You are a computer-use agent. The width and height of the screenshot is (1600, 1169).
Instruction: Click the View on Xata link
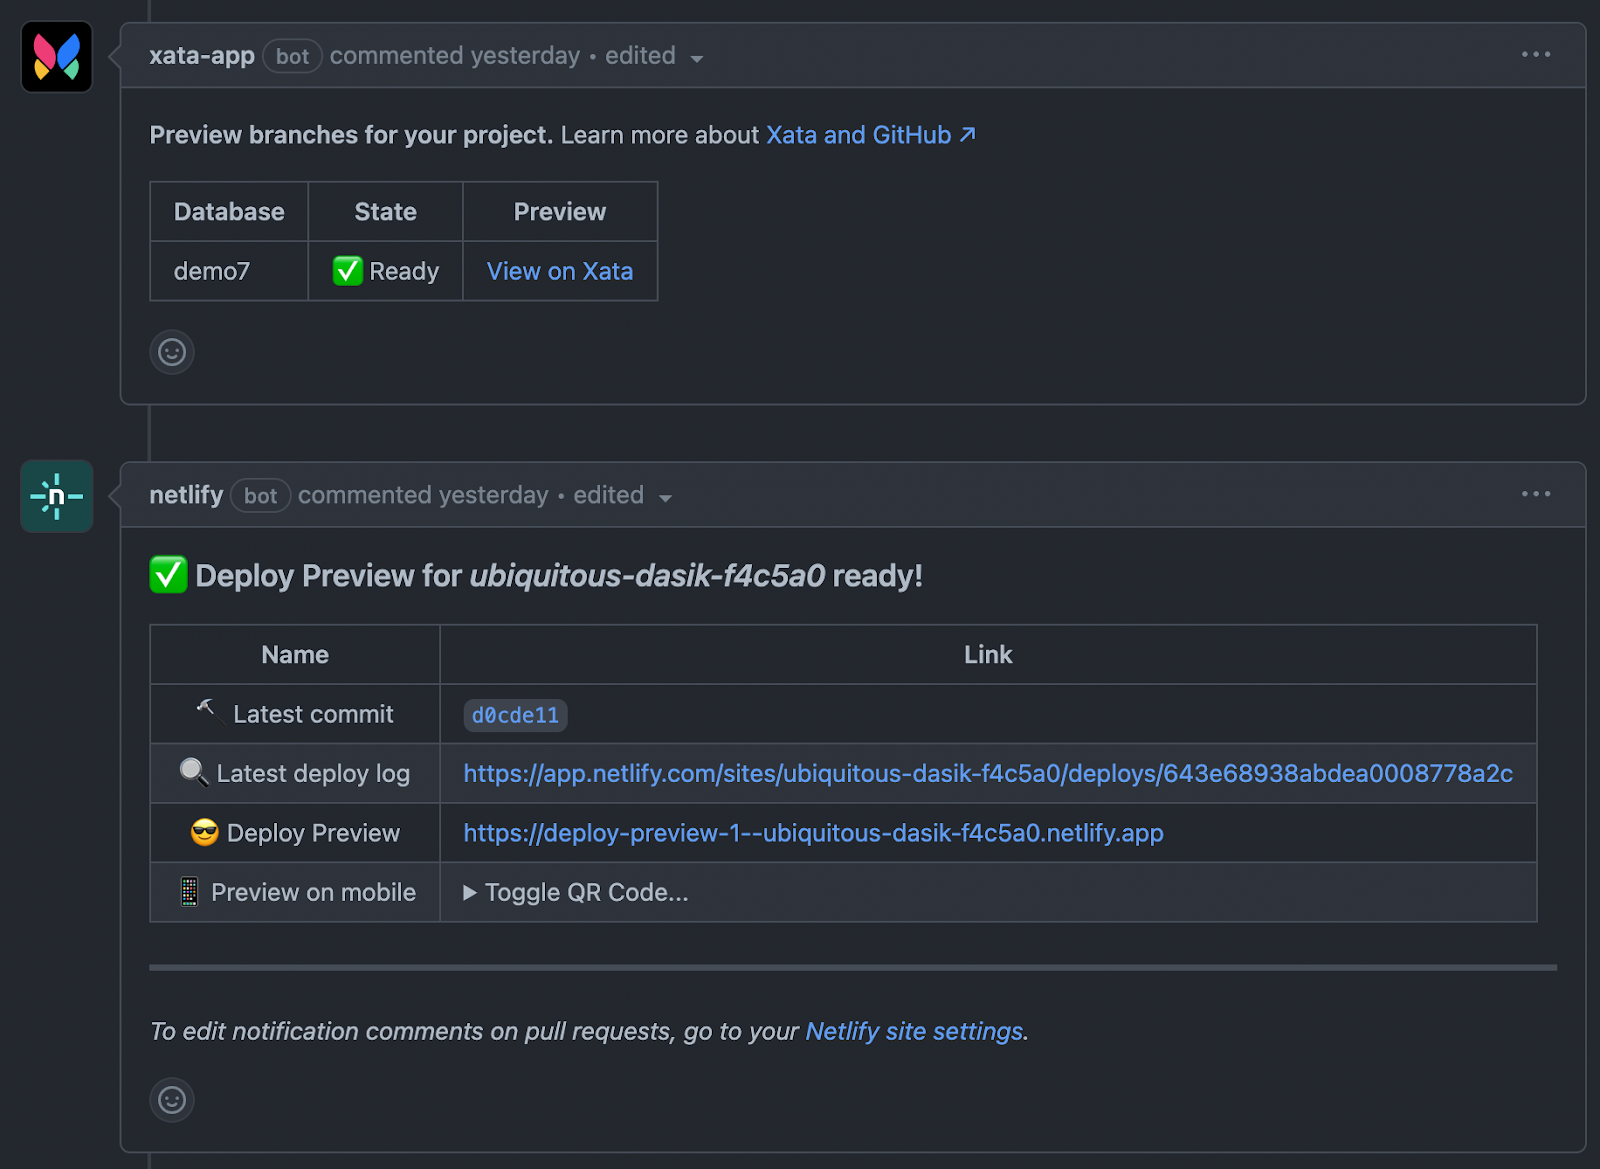pyautogui.click(x=560, y=271)
